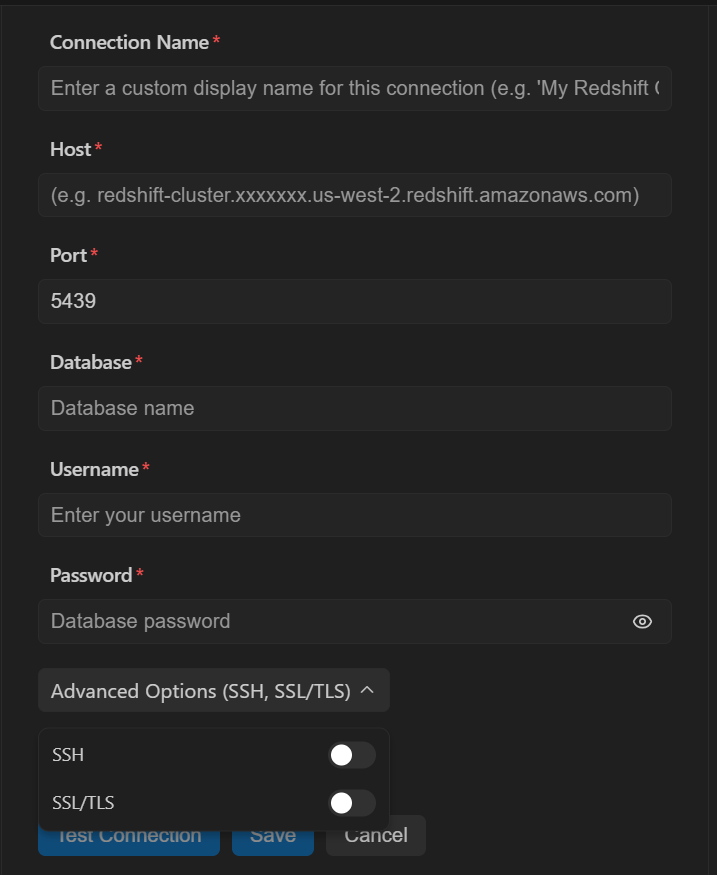Click the SSL/TLS option label
Viewport: 717px width, 875px height.
83,803
